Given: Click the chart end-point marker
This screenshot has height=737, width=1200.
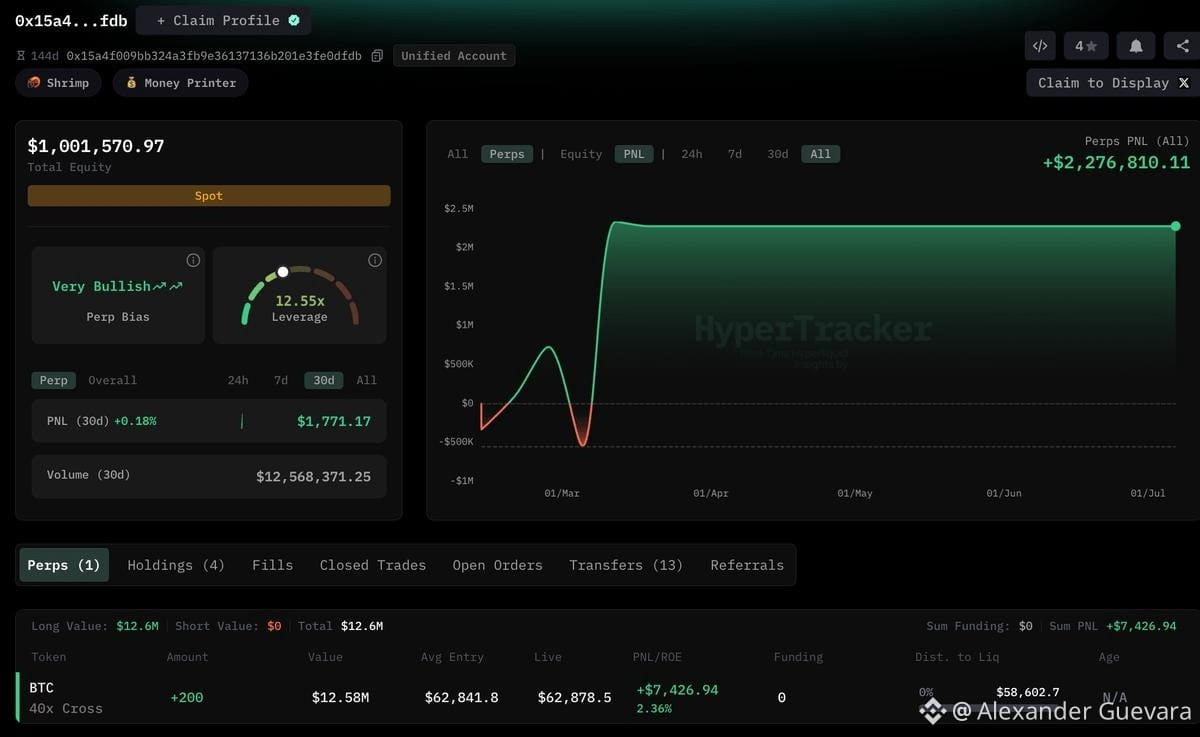Looking at the screenshot, I should (x=1176, y=226).
